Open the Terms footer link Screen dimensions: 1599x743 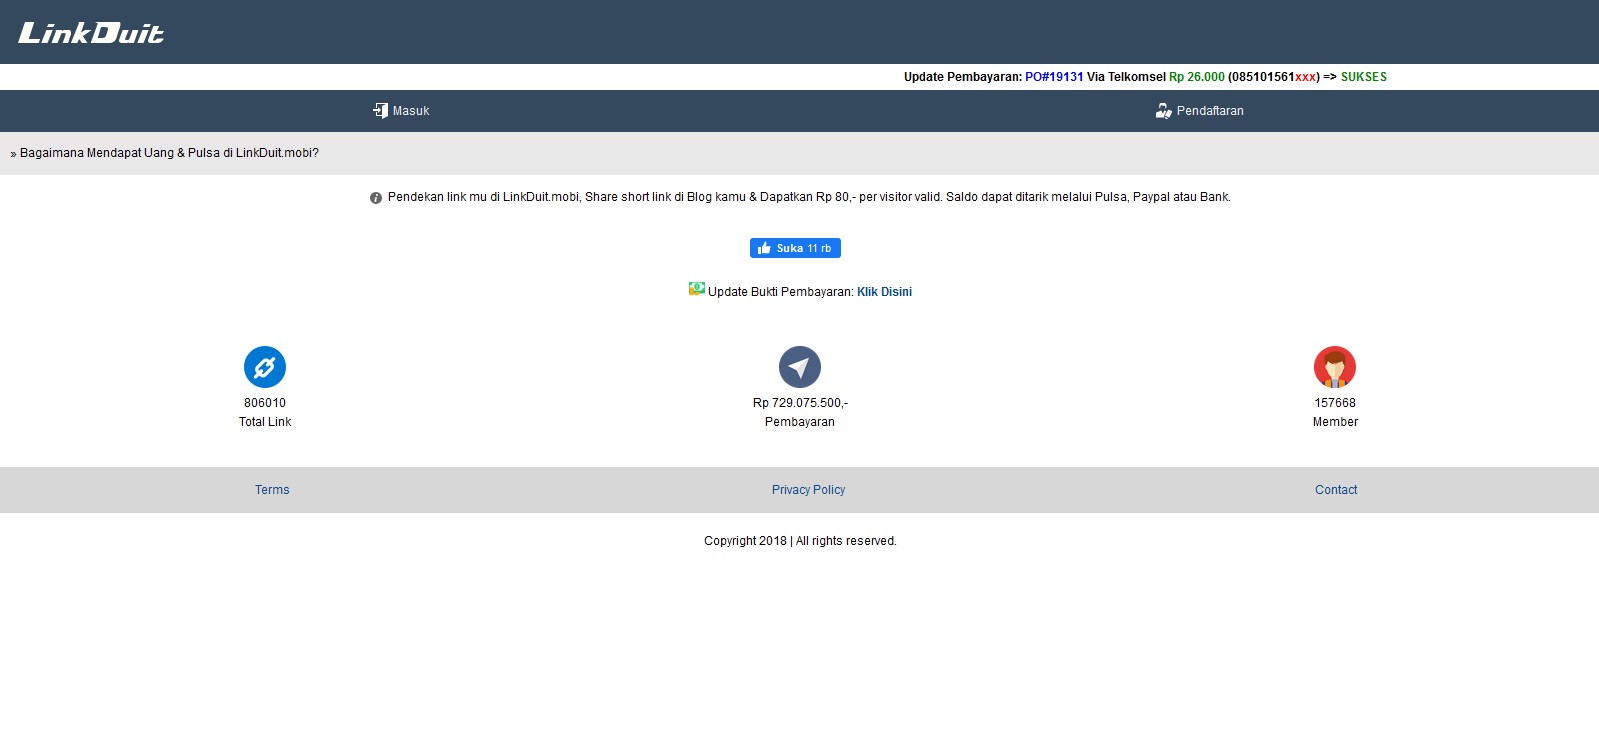click(272, 490)
